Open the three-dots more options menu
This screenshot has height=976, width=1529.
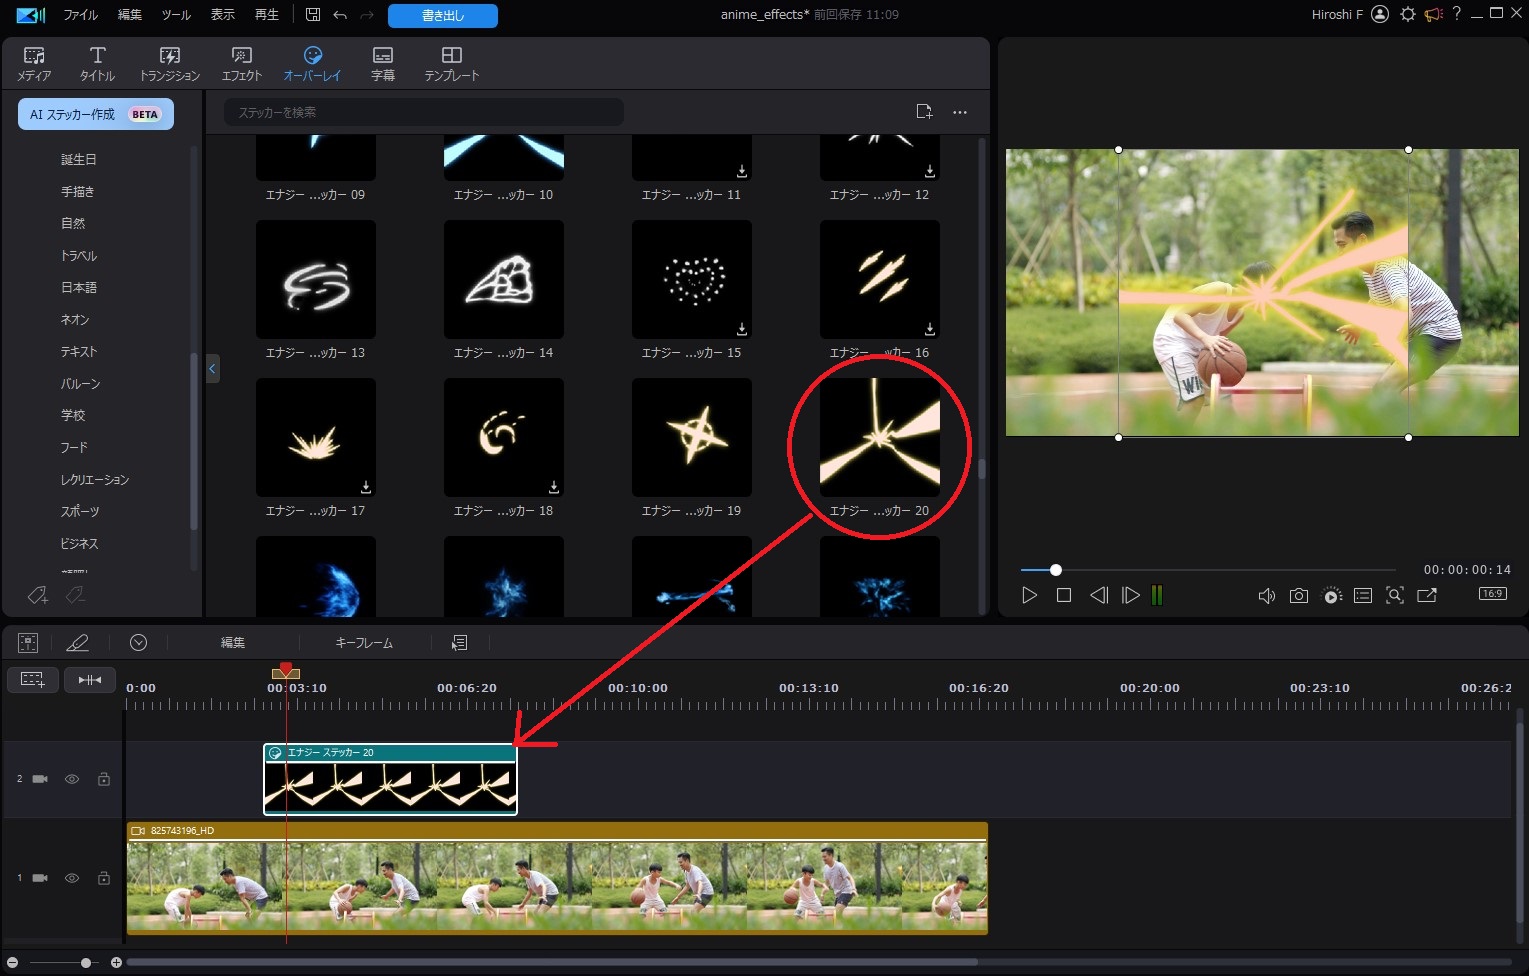(x=960, y=112)
